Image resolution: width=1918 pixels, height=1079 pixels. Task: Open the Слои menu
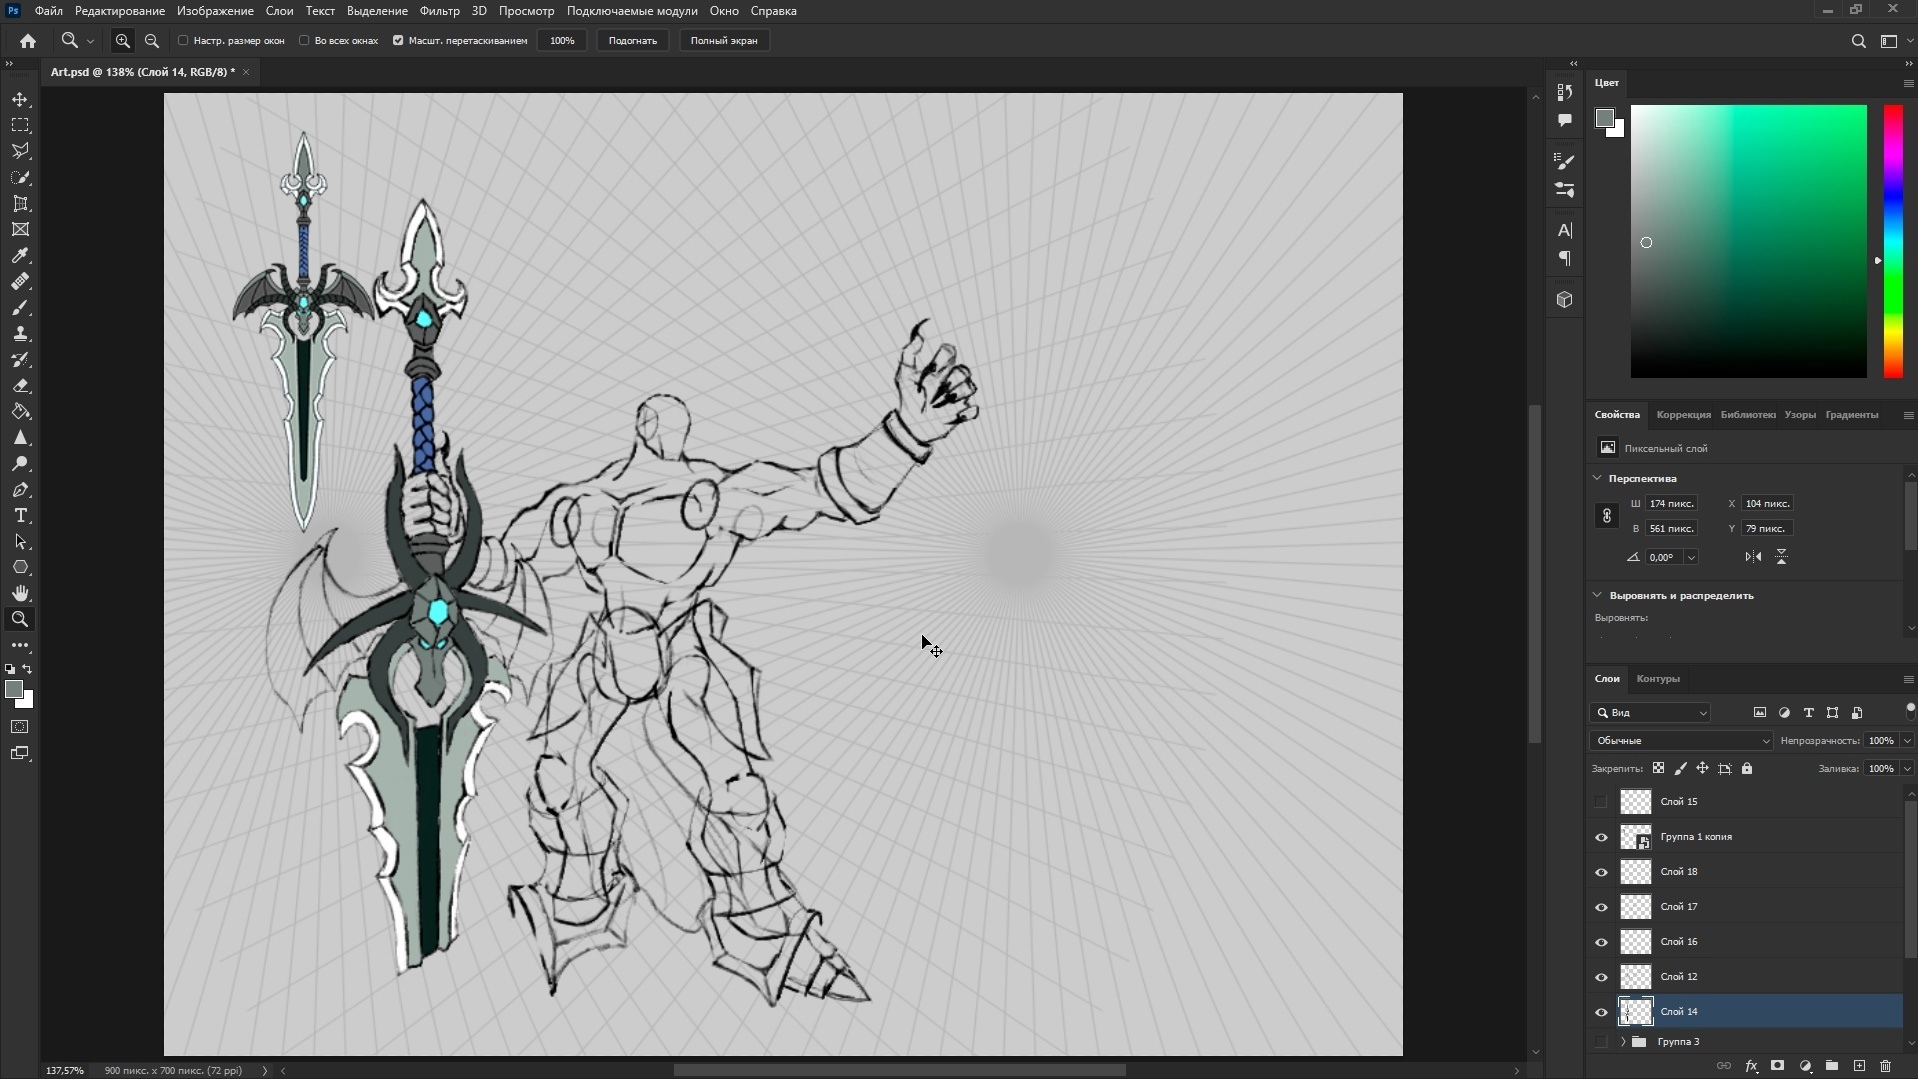tap(279, 11)
